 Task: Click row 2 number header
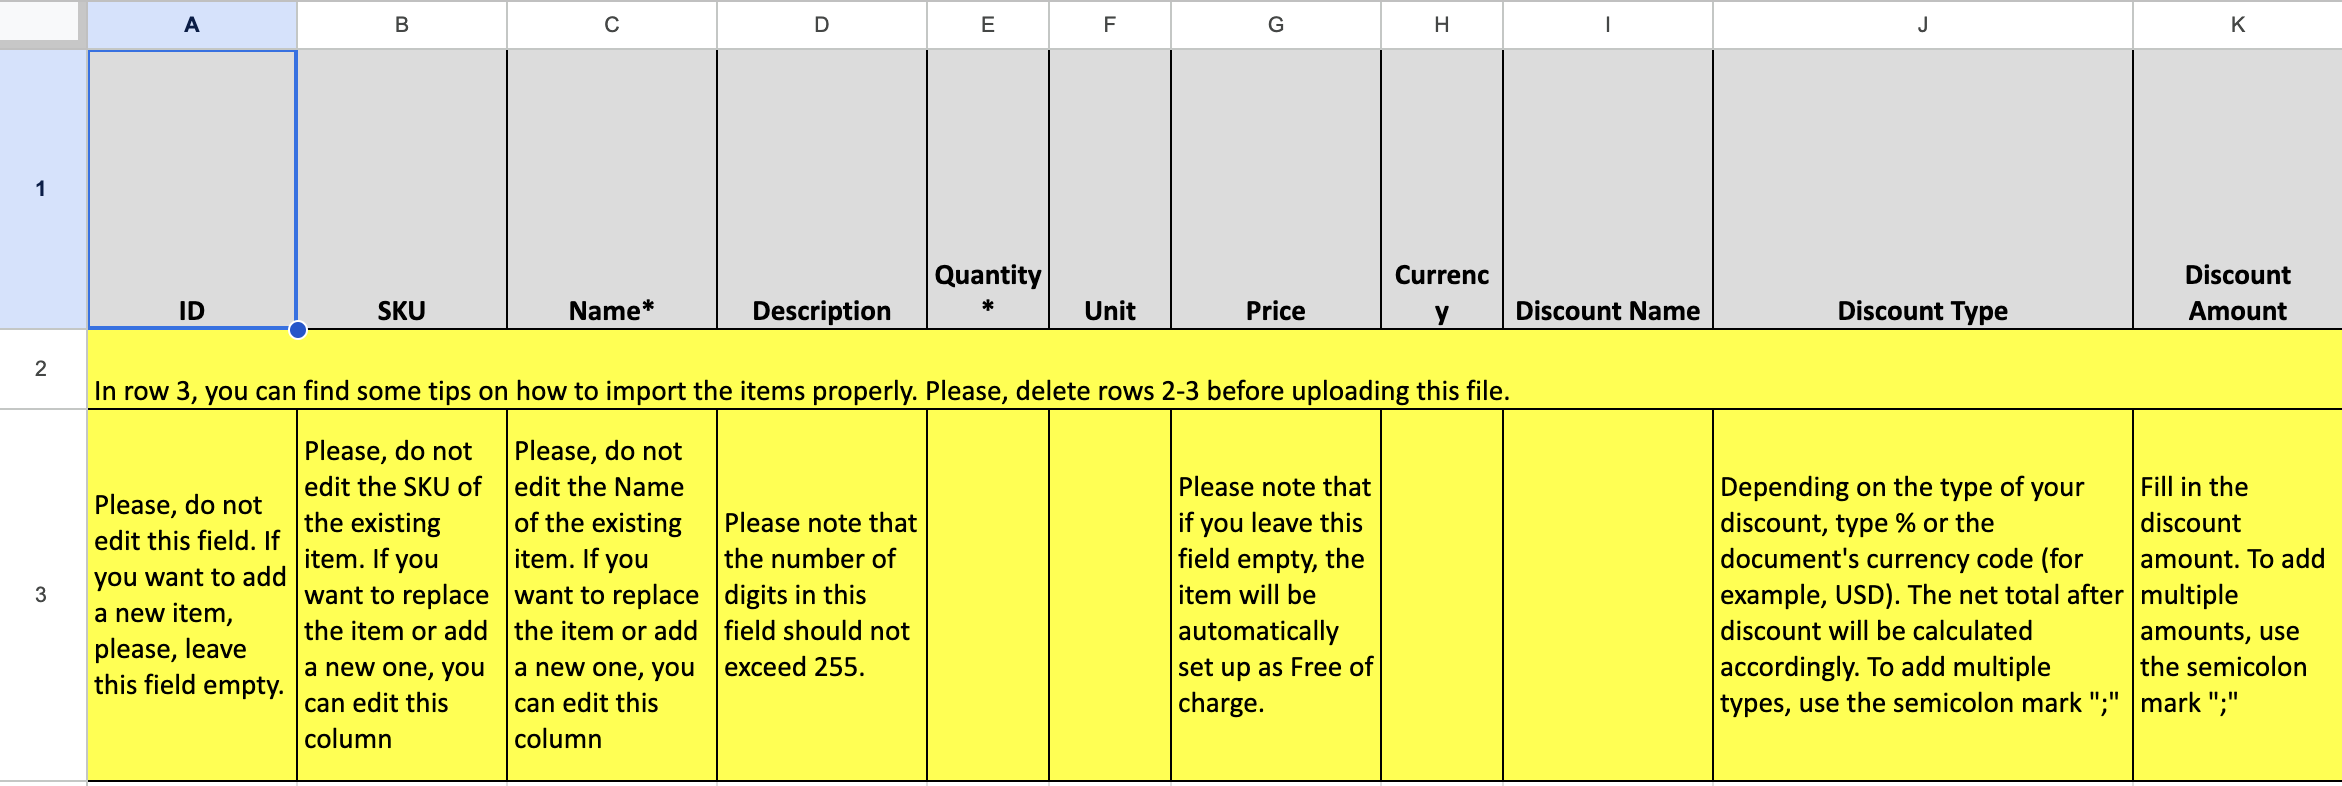pyautogui.click(x=41, y=369)
